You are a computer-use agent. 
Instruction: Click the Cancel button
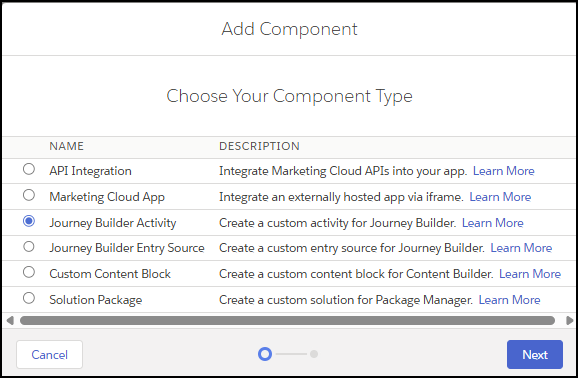49,354
